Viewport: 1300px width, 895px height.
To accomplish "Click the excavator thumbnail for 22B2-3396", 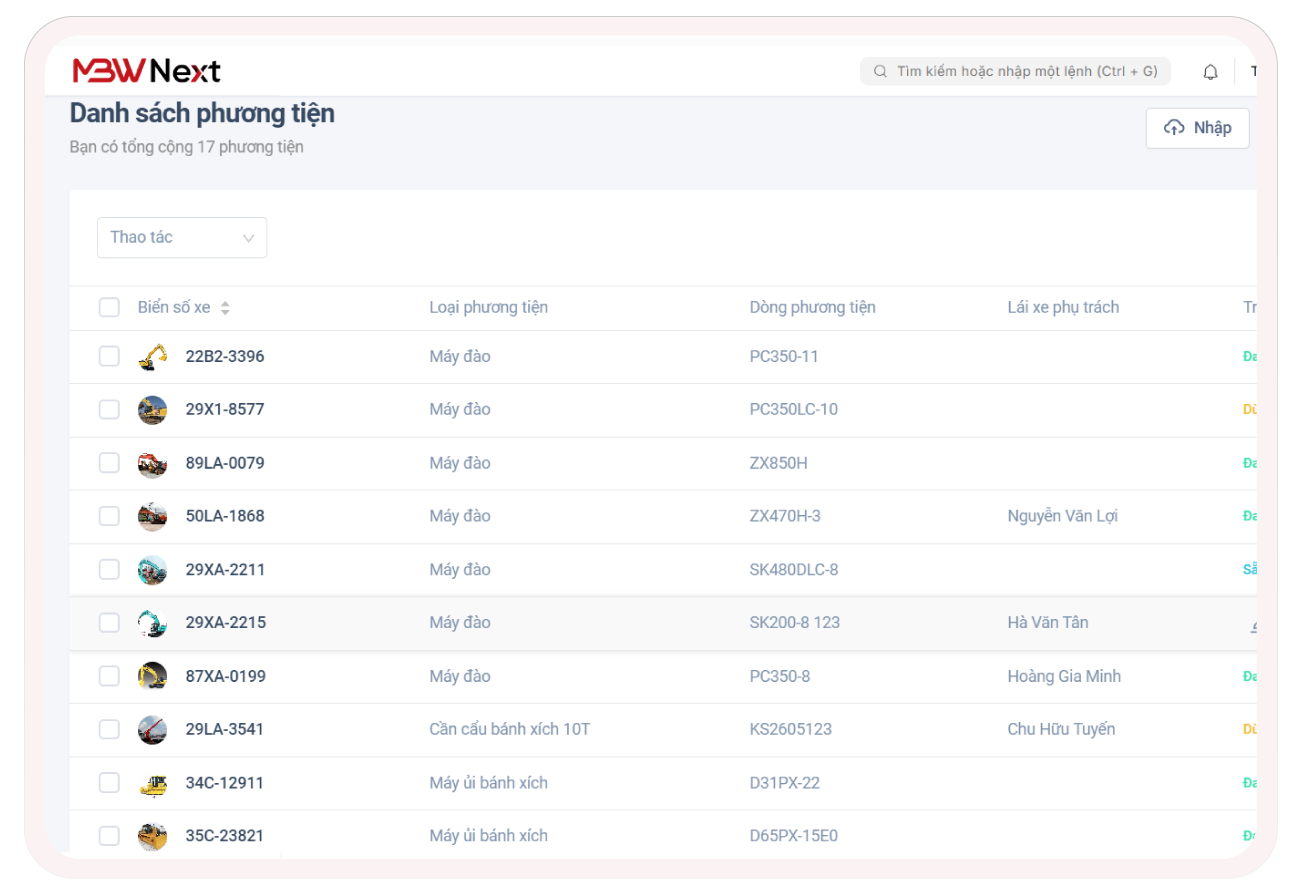I will point(152,357).
